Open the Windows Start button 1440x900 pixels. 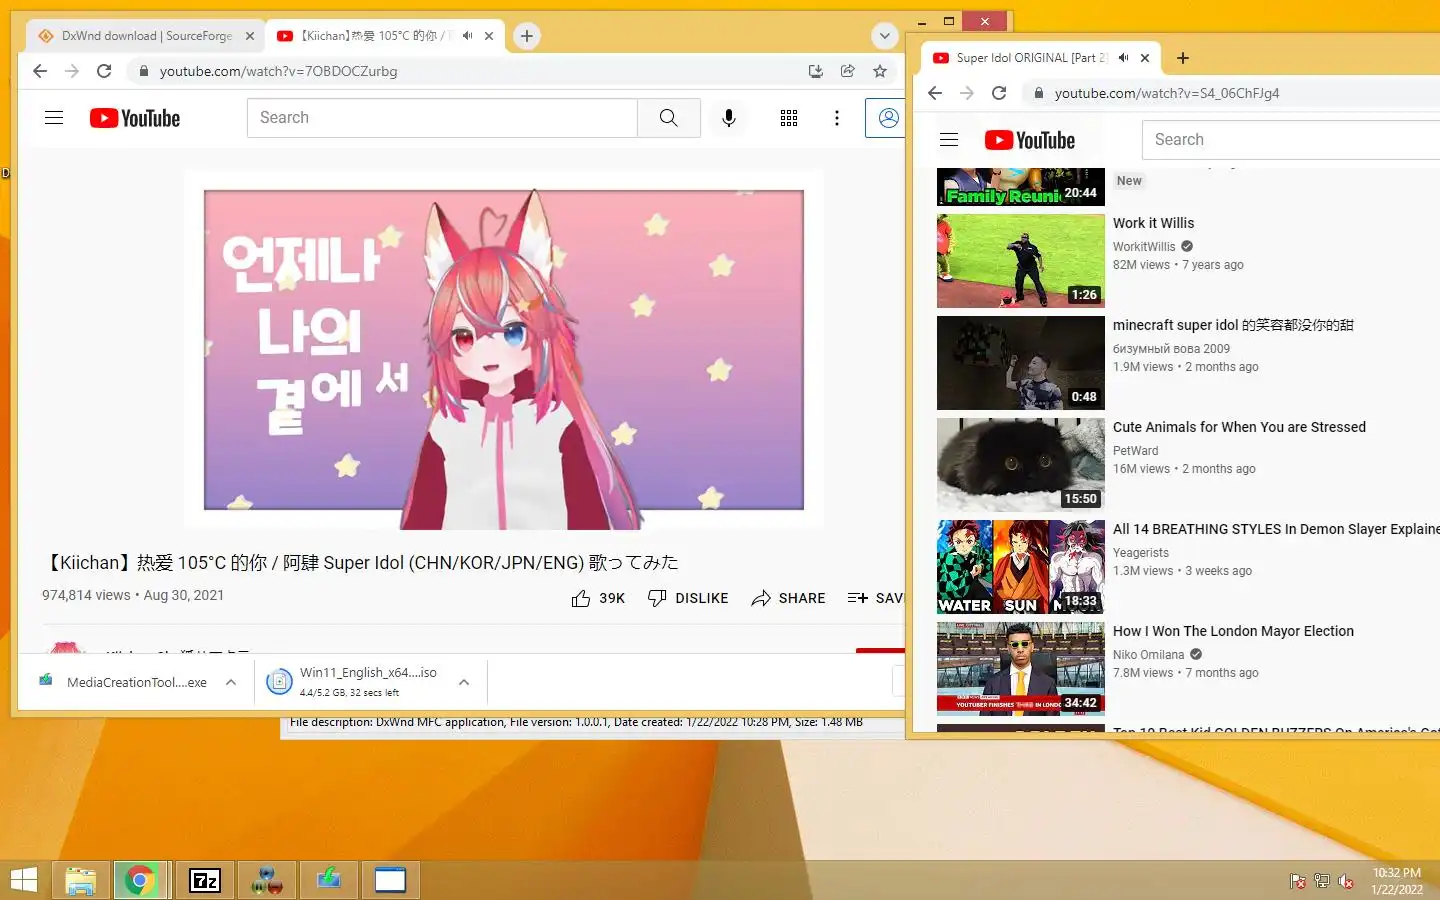[24, 880]
